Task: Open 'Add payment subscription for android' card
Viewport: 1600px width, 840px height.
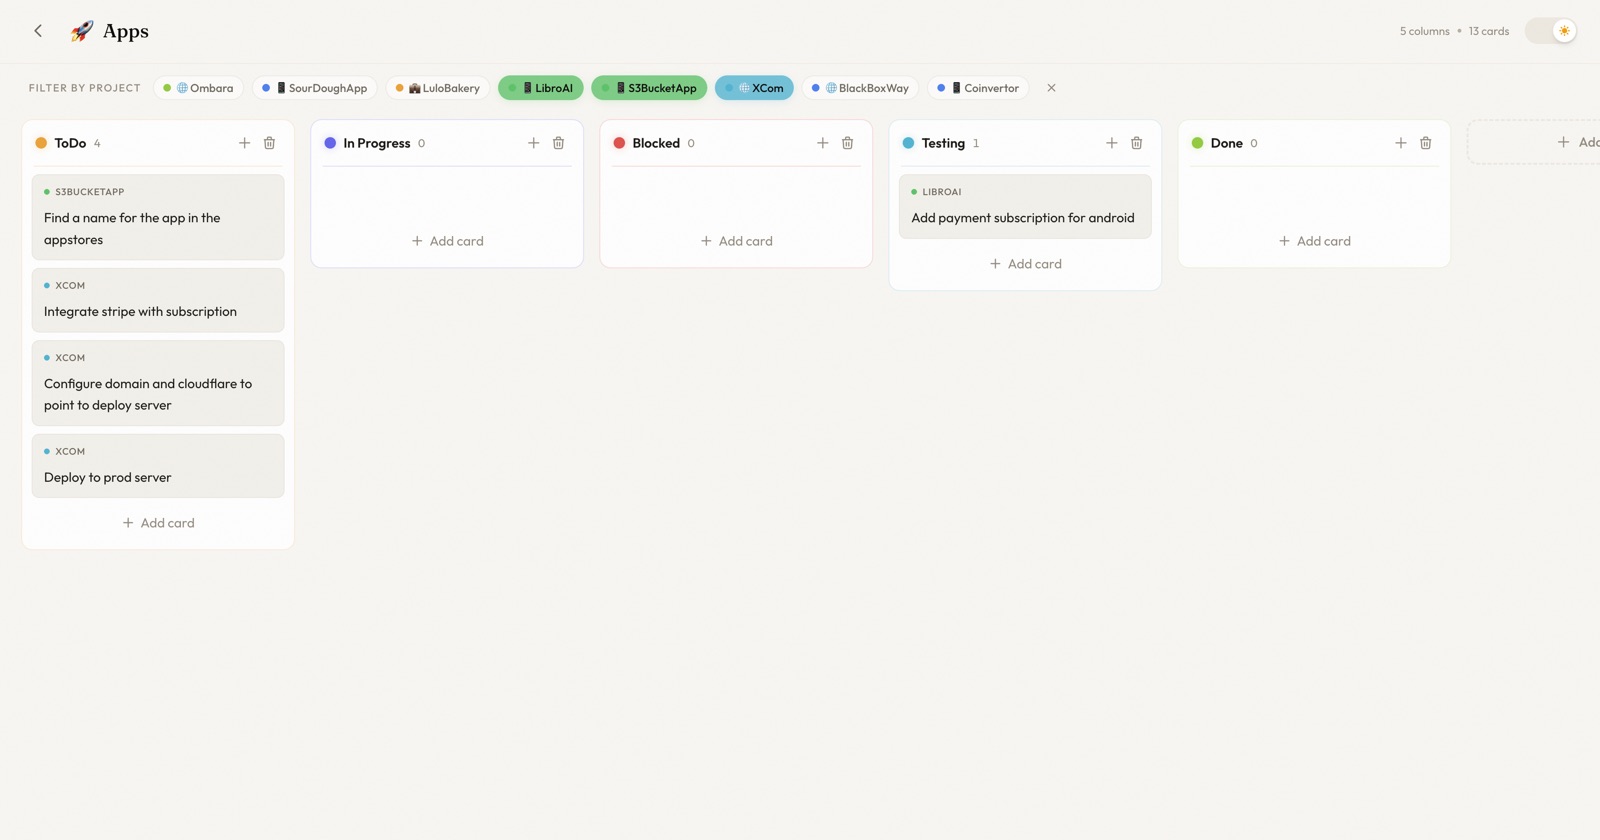Action: coord(1025,207)
